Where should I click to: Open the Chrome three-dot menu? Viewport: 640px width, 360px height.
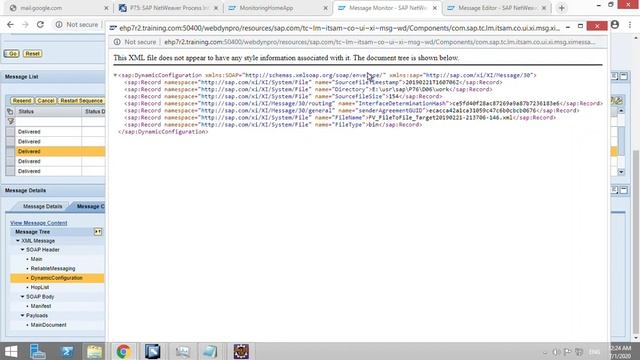tap(630, 24)
